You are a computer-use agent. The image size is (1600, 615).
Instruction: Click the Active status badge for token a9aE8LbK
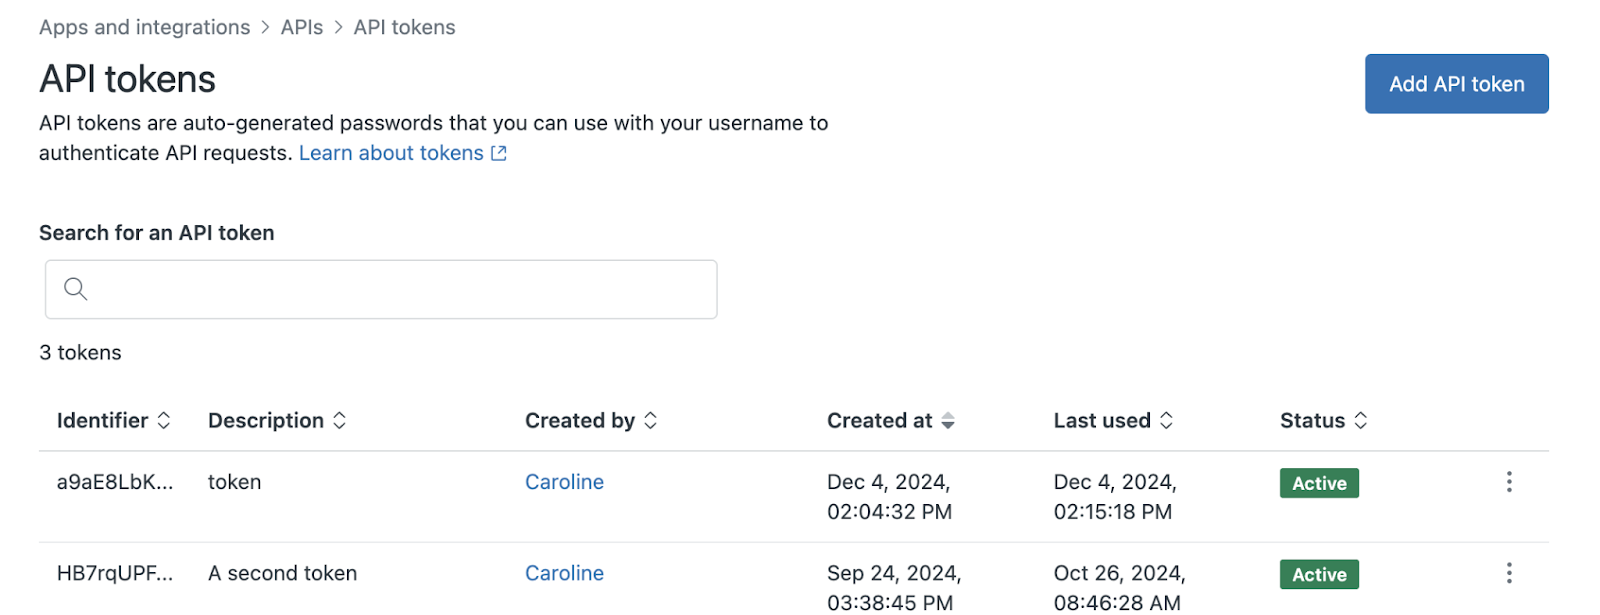(1319, 483)
